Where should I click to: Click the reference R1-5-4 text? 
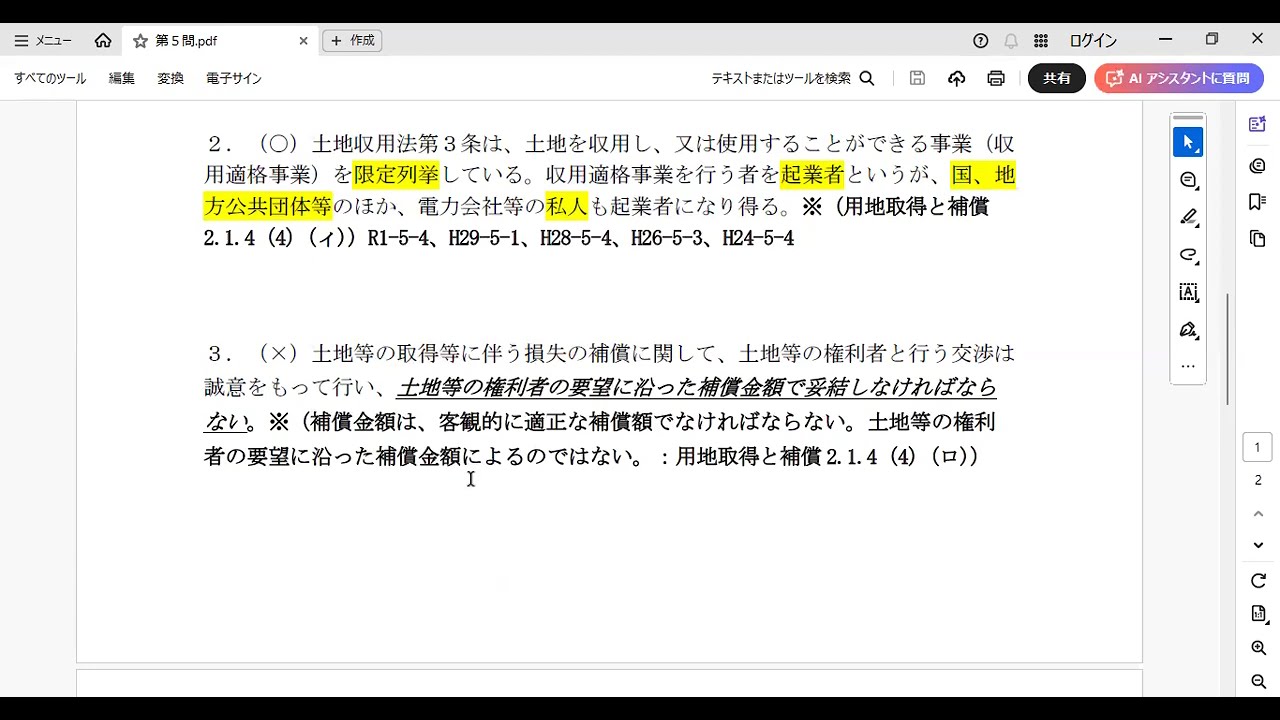click(x=398, y=239)
